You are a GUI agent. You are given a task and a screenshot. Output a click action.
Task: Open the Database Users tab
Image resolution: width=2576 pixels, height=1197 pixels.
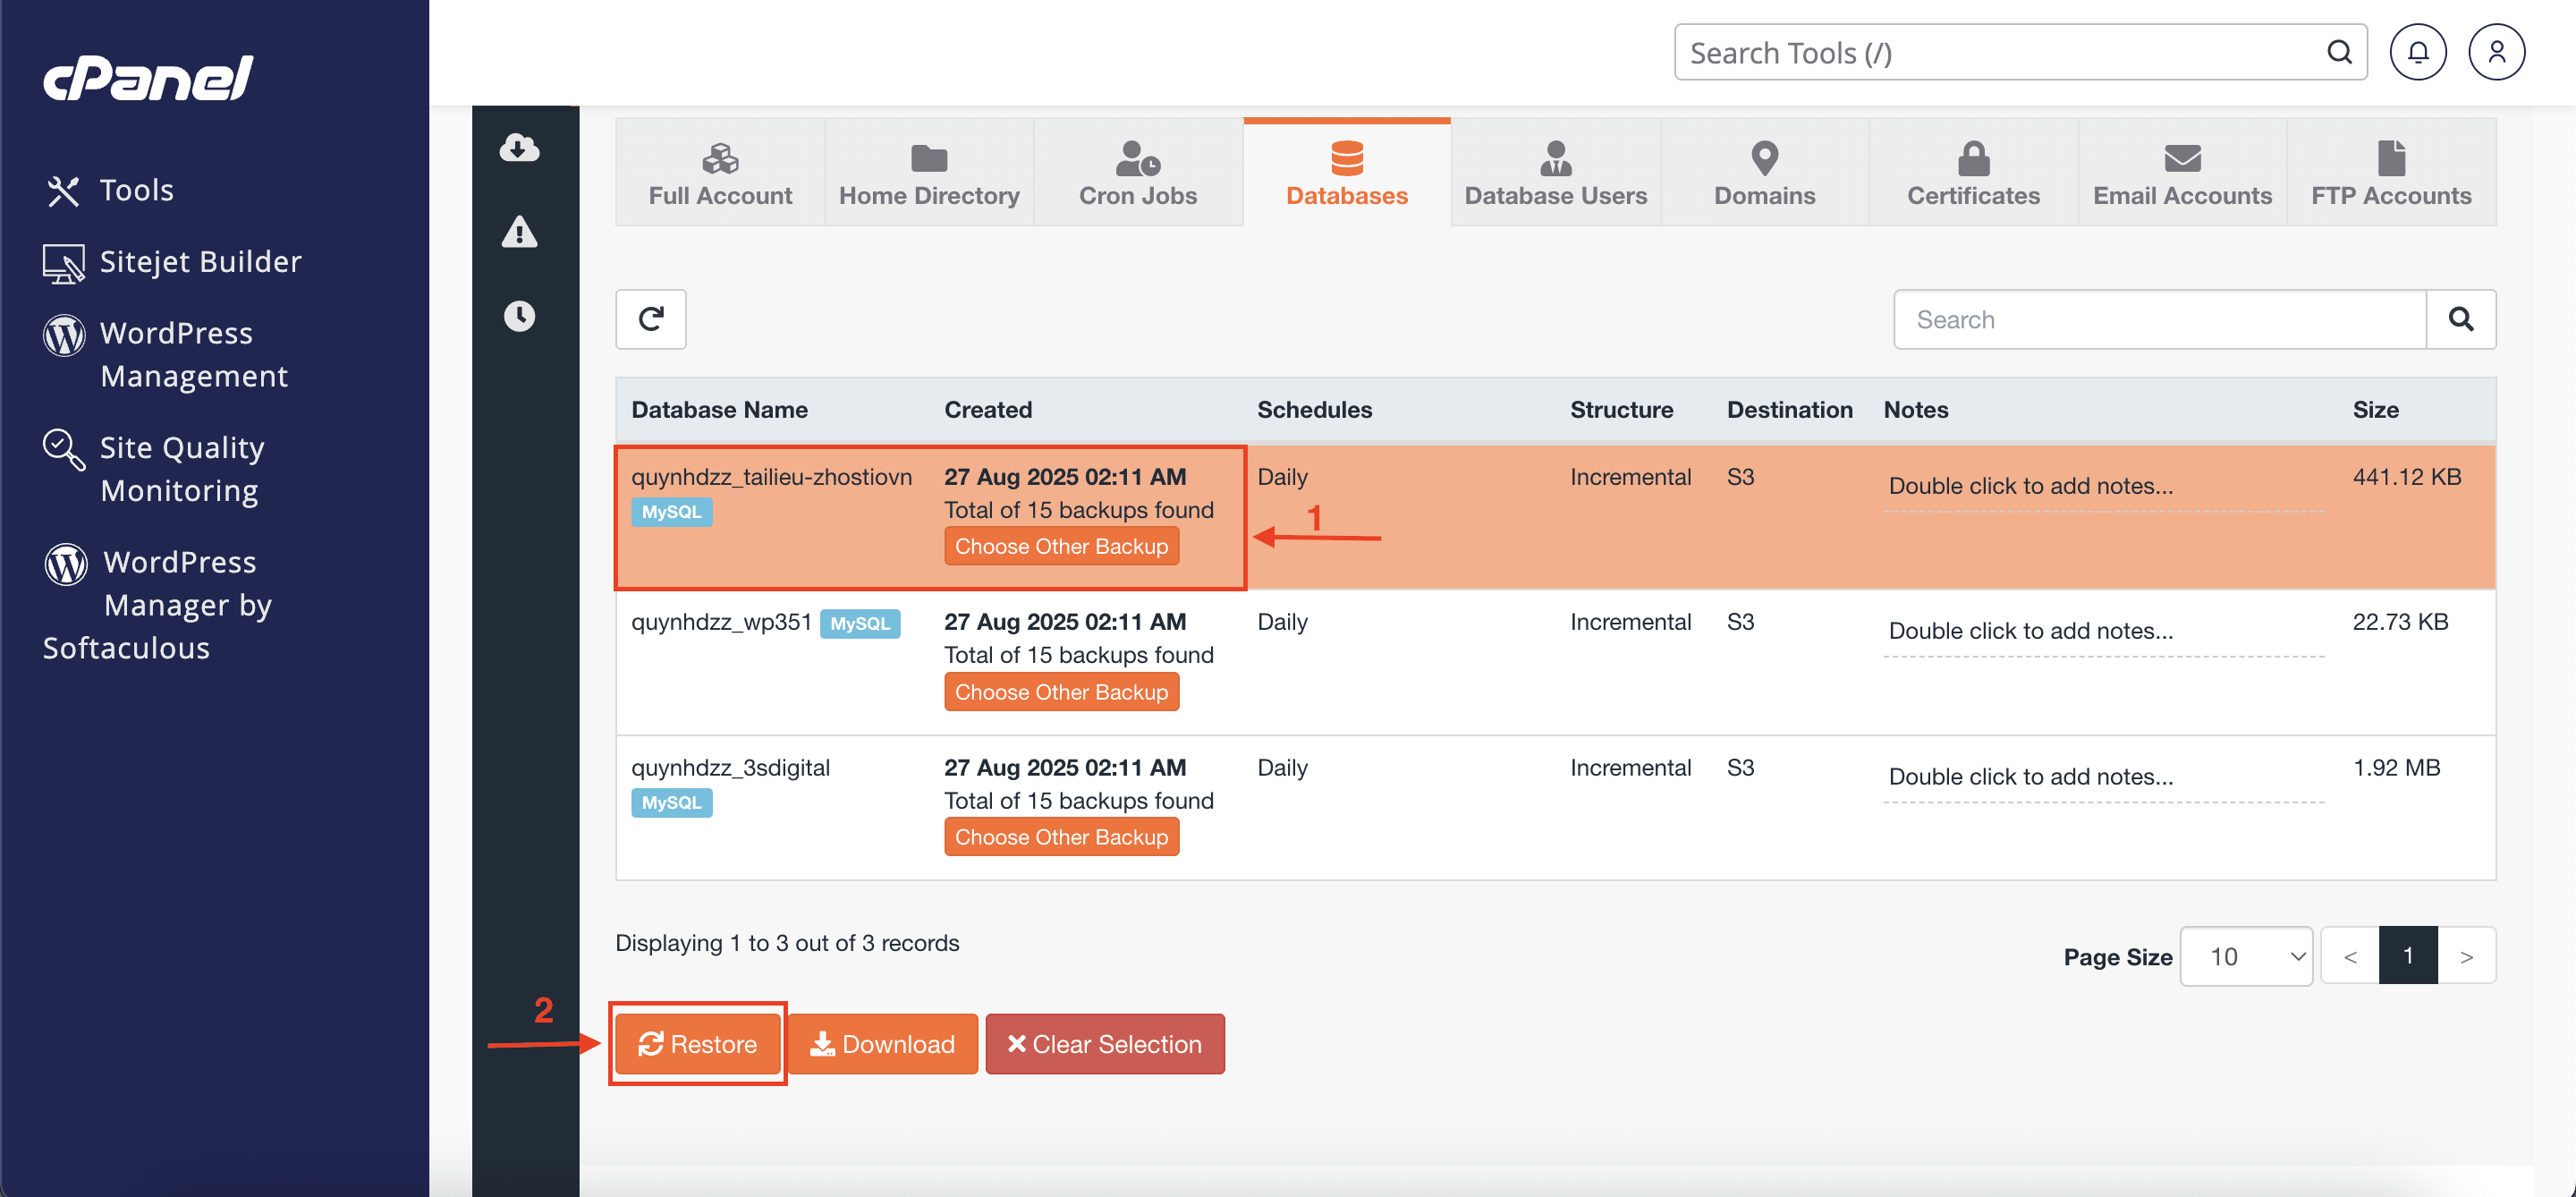(1555, 173)
